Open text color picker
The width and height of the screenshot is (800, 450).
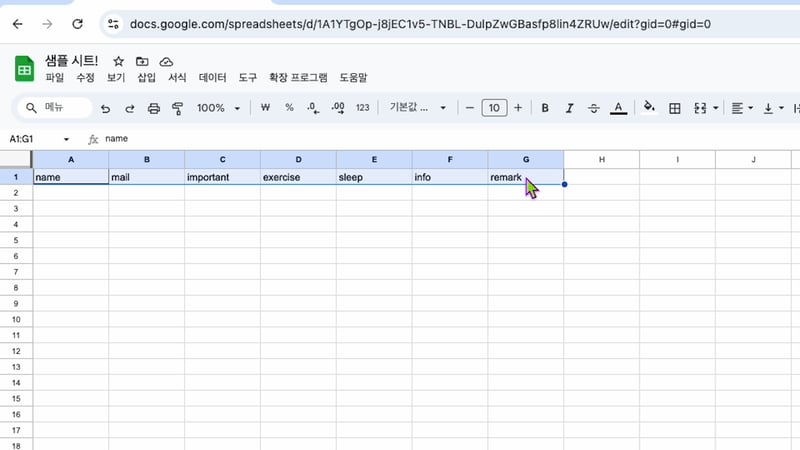618,108
